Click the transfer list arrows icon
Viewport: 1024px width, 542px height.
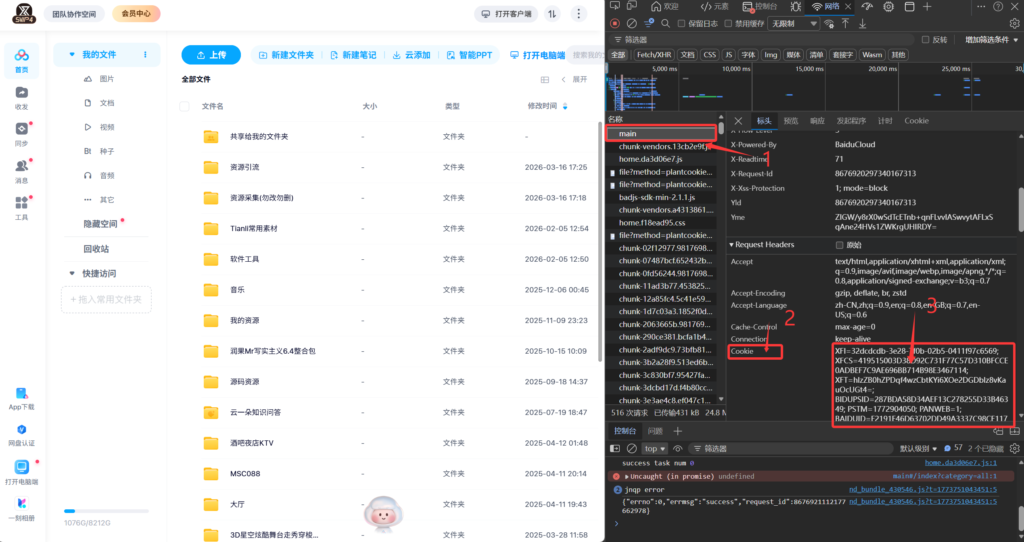click(552, 14)
